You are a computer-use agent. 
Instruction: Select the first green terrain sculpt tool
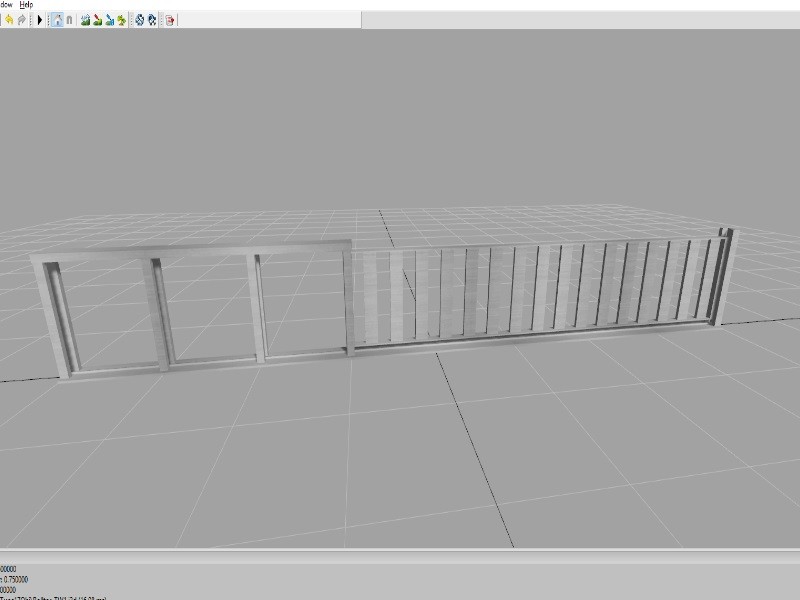[x=86, y=20]
